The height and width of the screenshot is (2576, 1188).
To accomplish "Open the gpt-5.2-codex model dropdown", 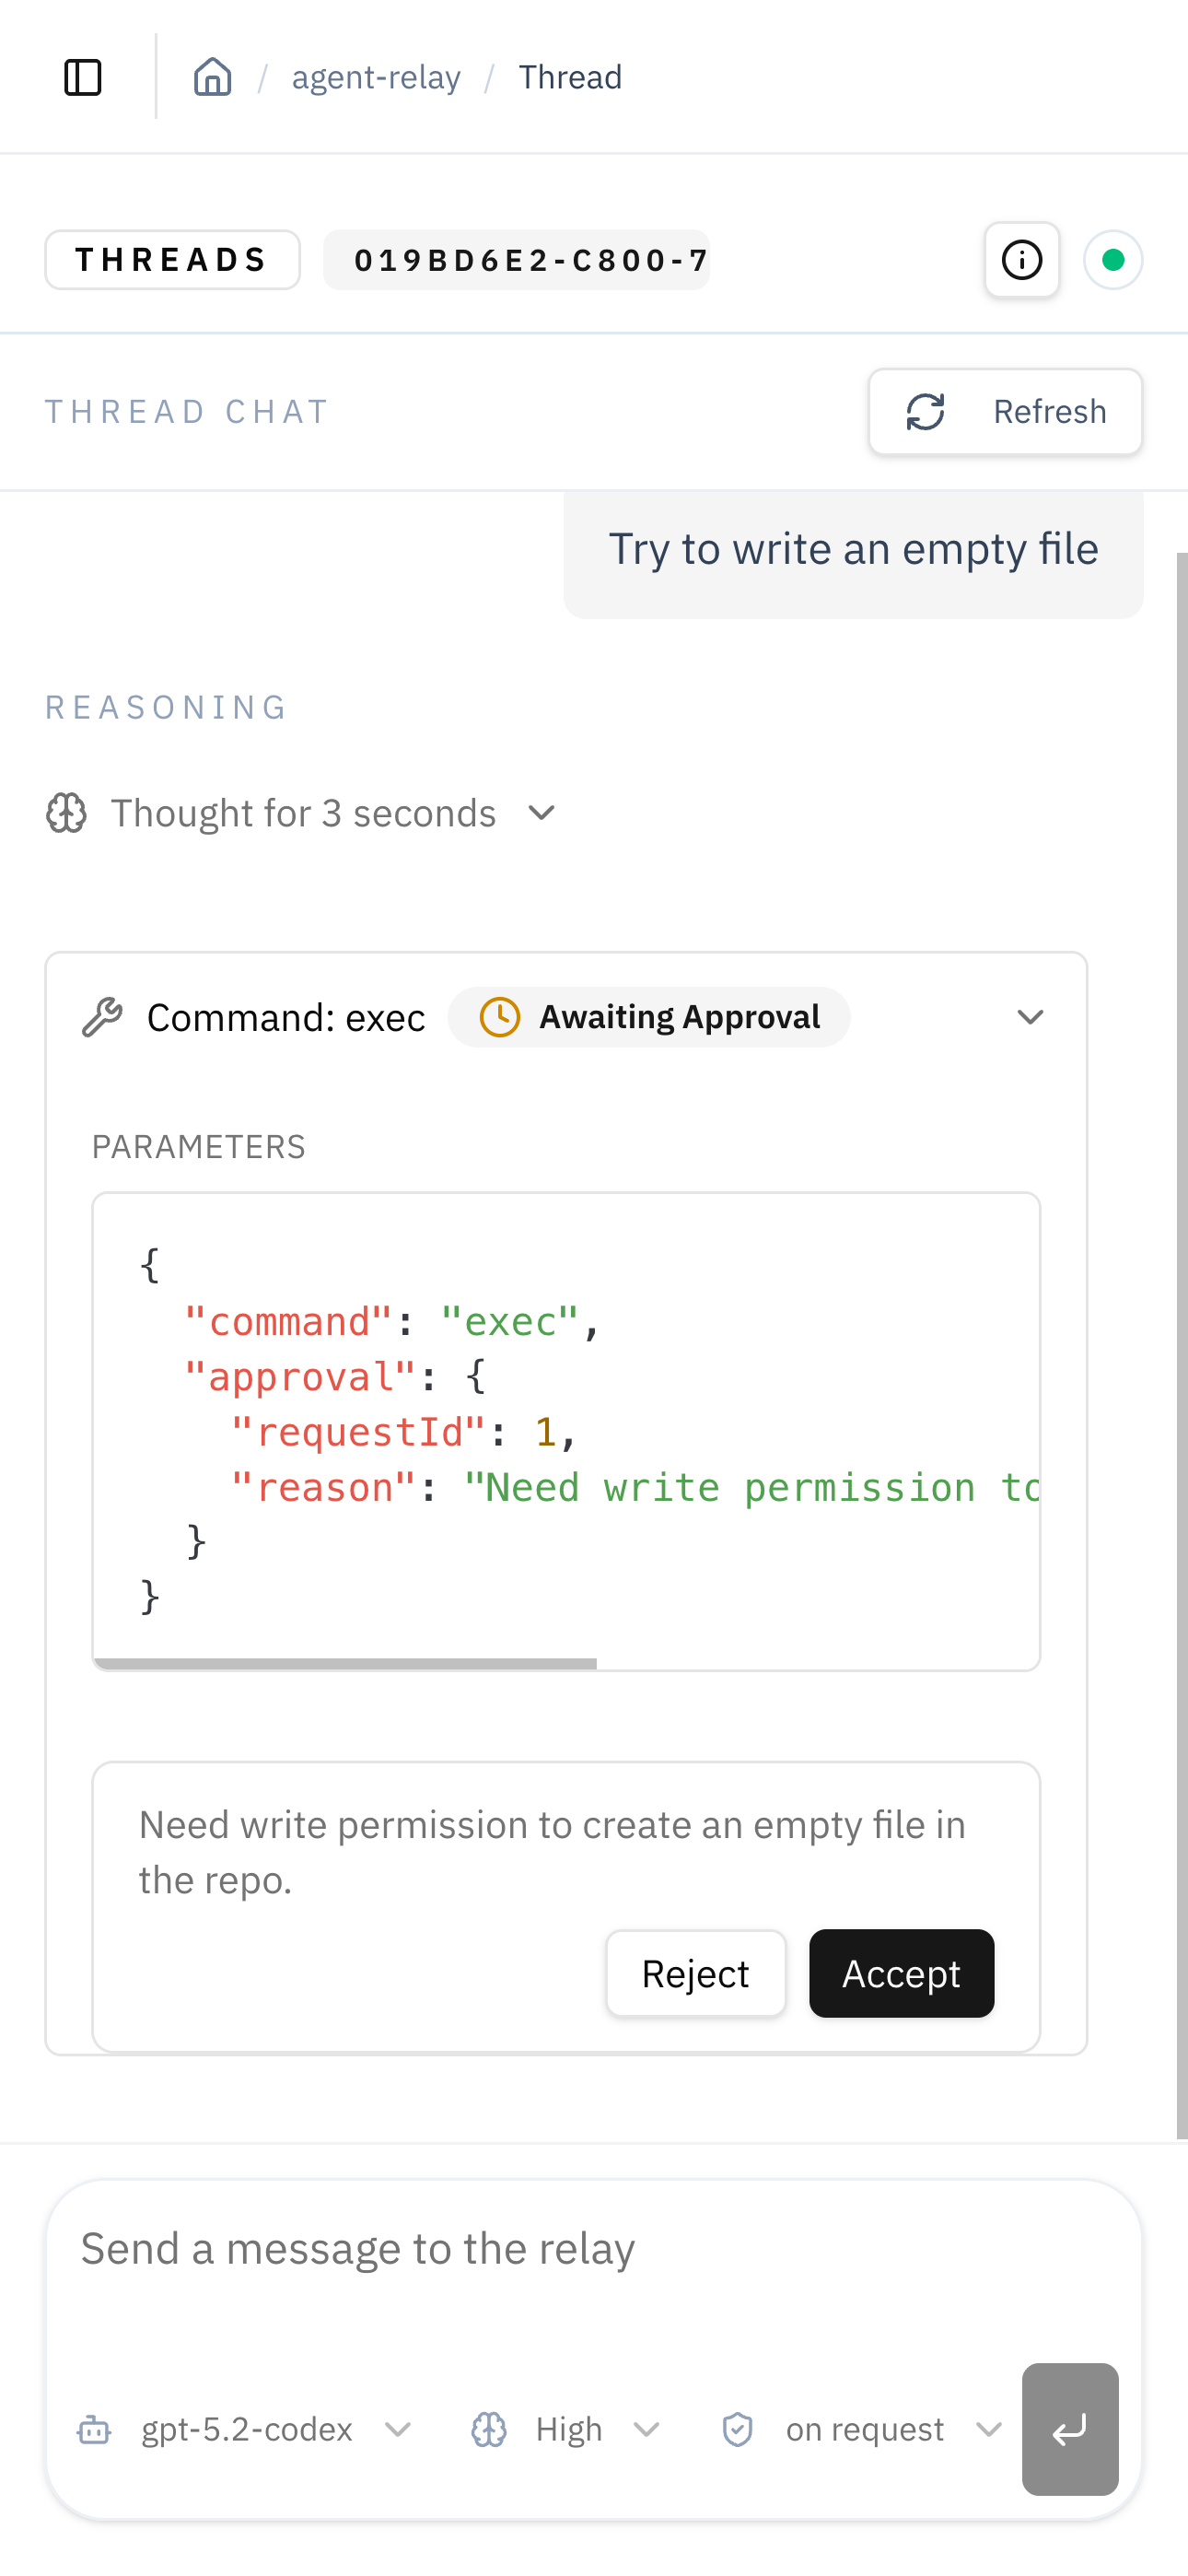I will click(246, 2429).
